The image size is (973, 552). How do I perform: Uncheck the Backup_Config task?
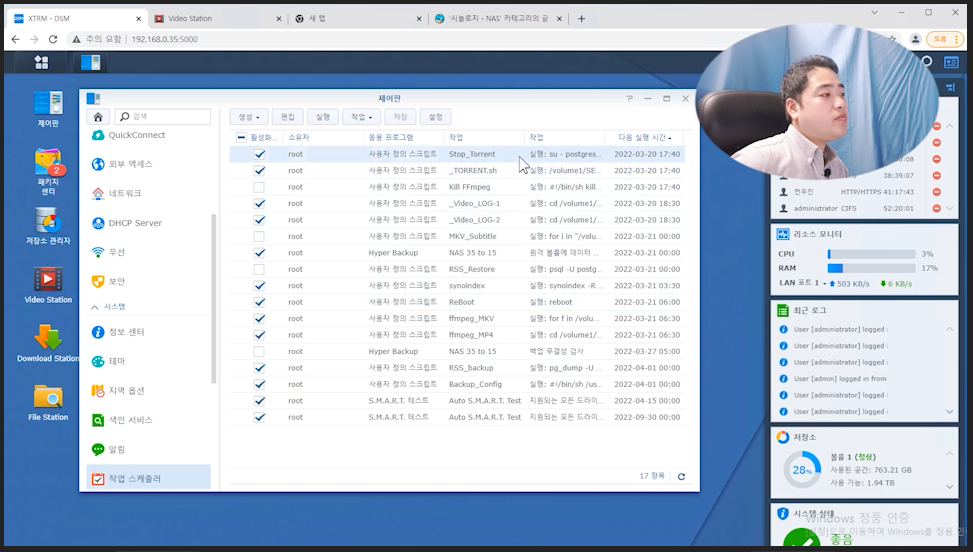259,385
